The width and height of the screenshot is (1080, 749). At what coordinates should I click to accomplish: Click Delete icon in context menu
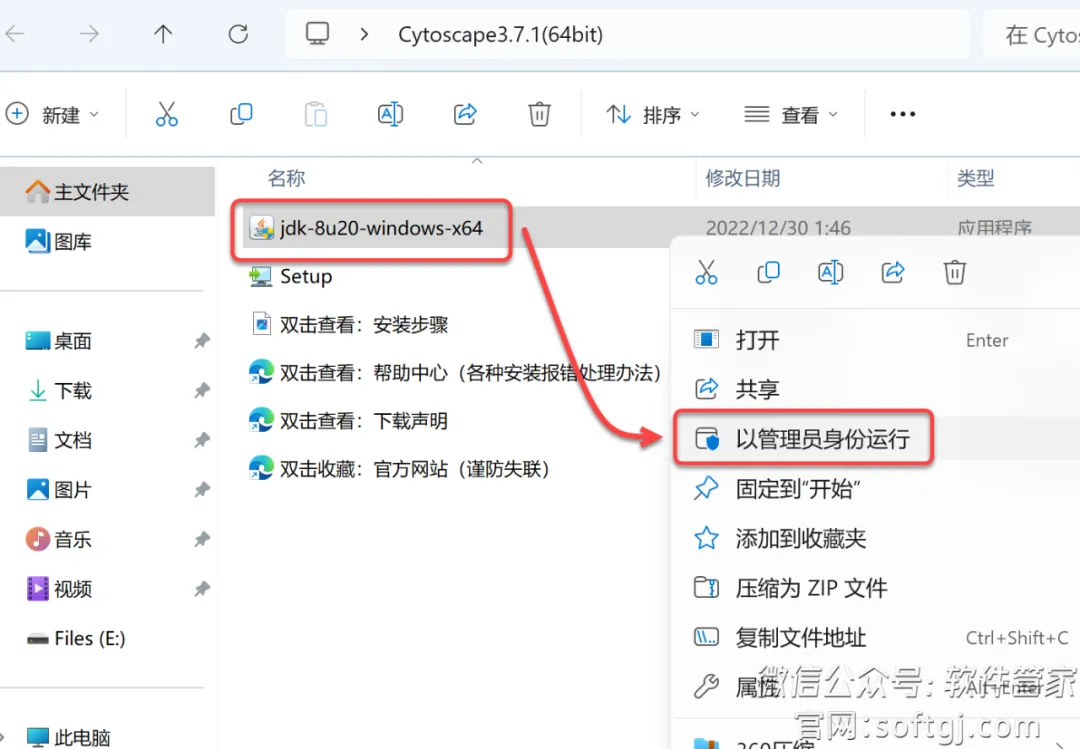[x=955, y=272]
